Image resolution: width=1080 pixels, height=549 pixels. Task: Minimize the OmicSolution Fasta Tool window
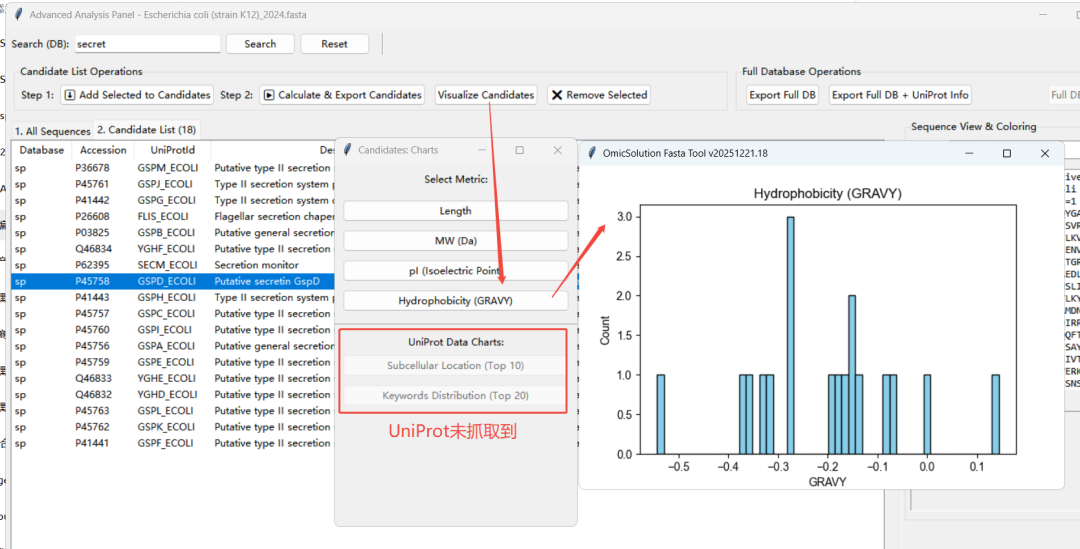(968, 154)
